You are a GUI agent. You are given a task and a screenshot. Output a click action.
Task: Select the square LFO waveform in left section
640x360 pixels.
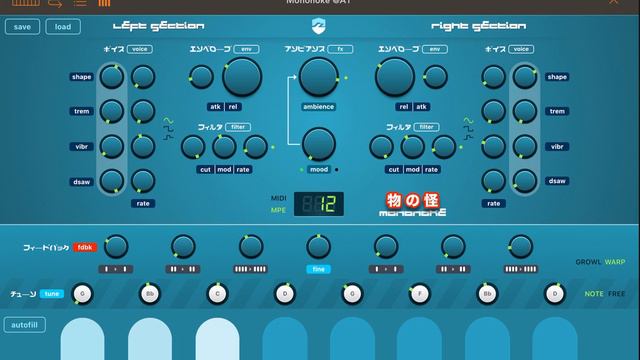(x=168, y=129)
